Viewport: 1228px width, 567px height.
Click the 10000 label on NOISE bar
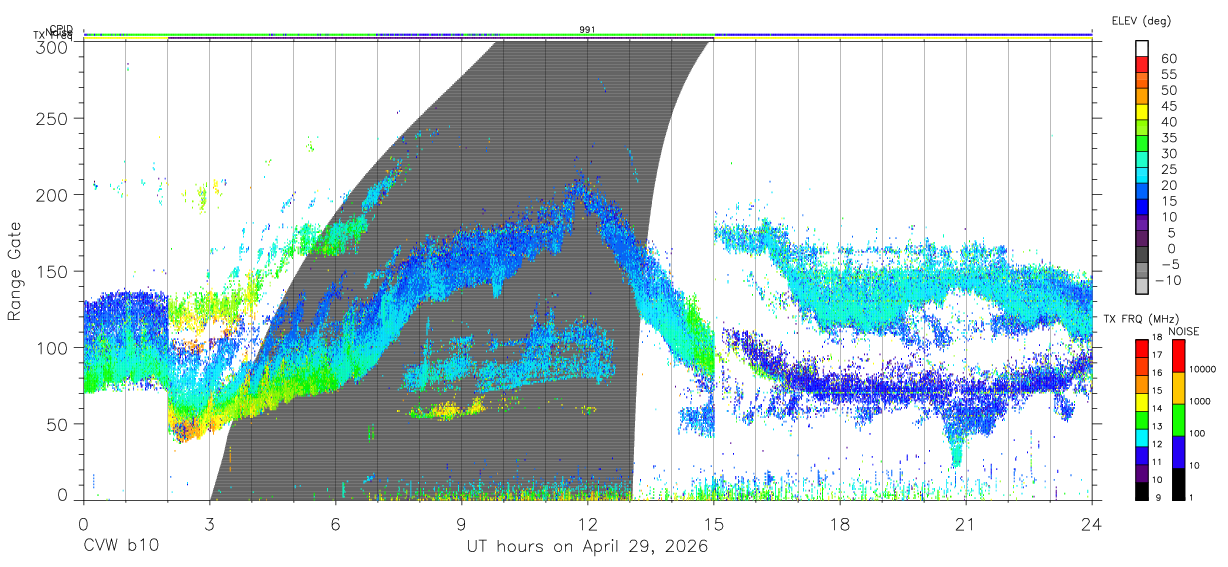point(1203,370)
